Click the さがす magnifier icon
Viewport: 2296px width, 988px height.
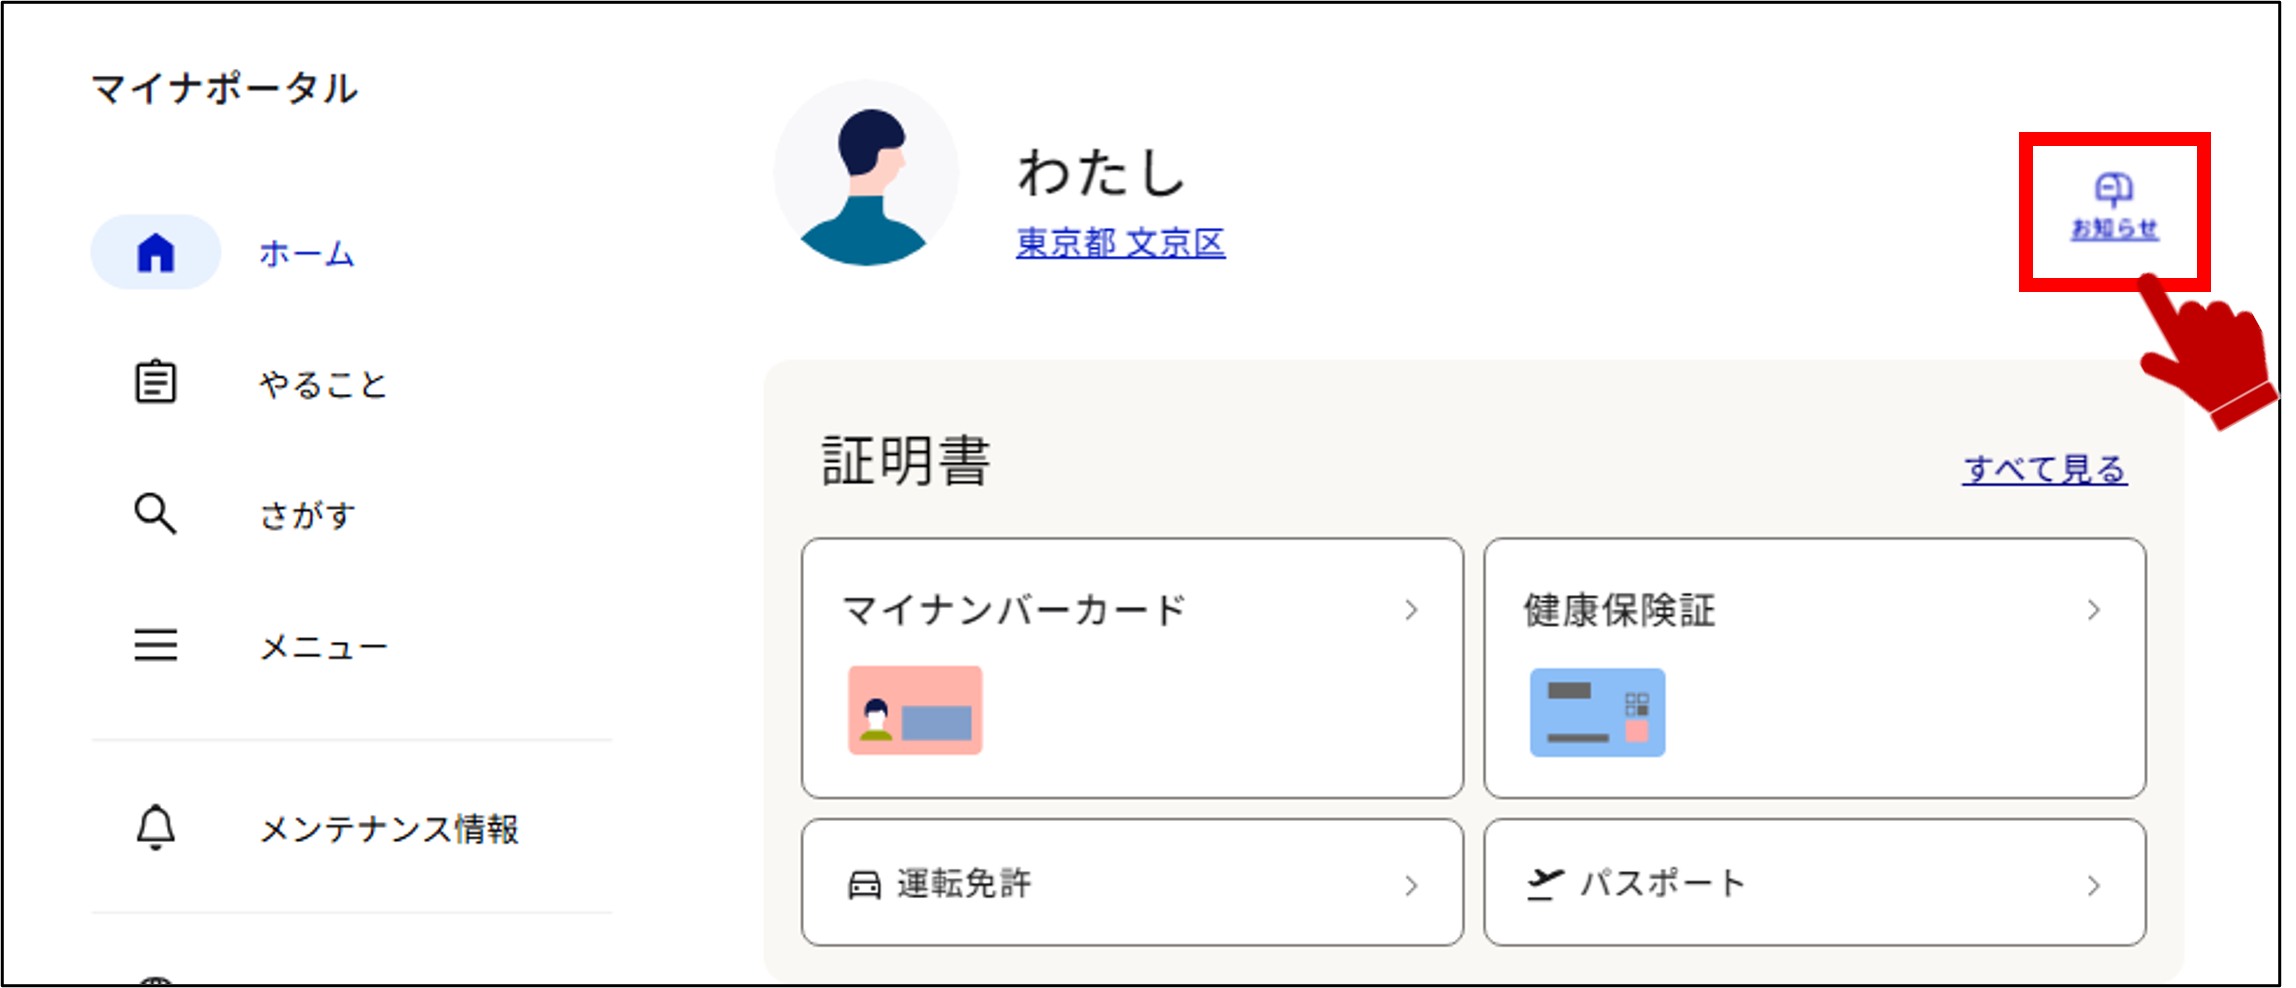[x=156, y=513]
